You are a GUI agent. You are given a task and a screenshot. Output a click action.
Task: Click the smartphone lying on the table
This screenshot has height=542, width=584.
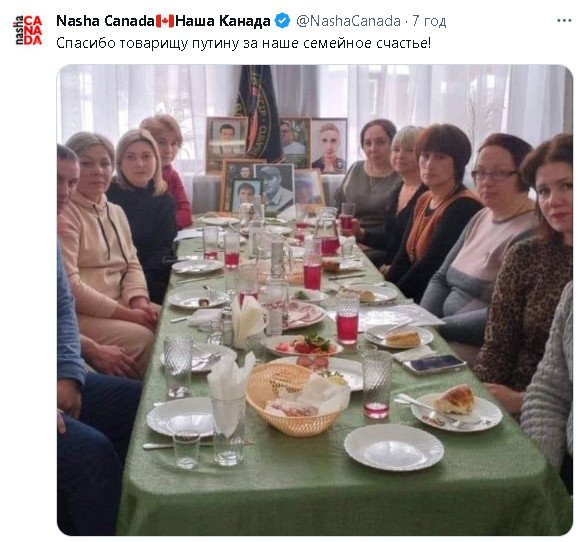pyautogui.click(x=434, y=364)
